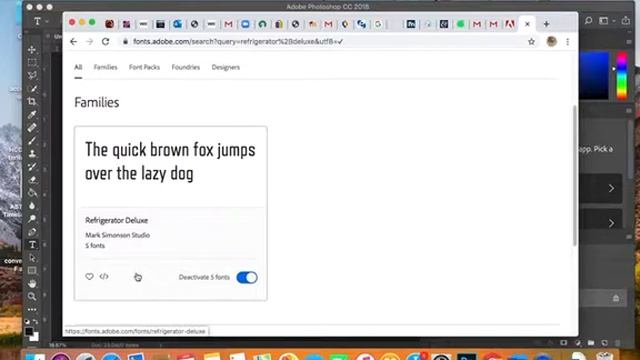Select the Dodge tool

click(32, 219)
